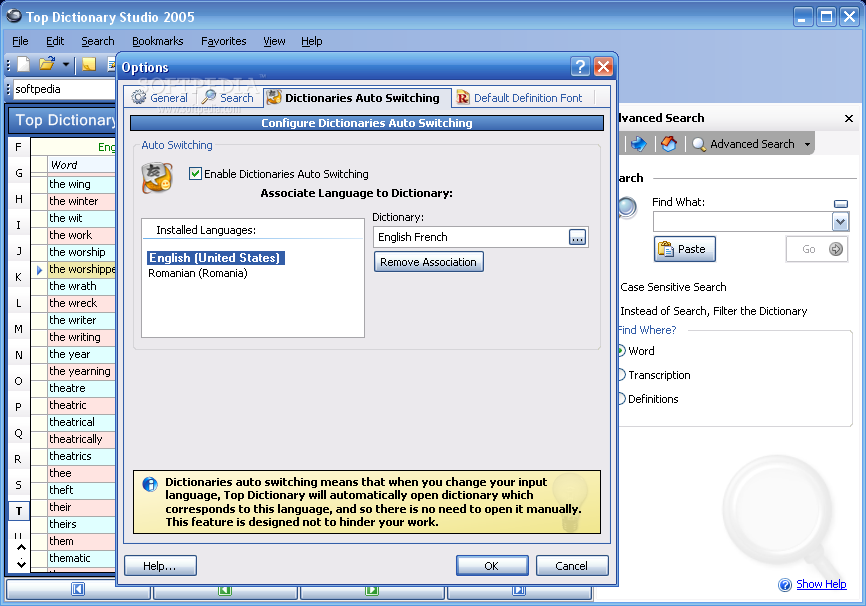Screen dimensions: 866x606
Task: Click the Help... button in Options
Action: point(160,566)
